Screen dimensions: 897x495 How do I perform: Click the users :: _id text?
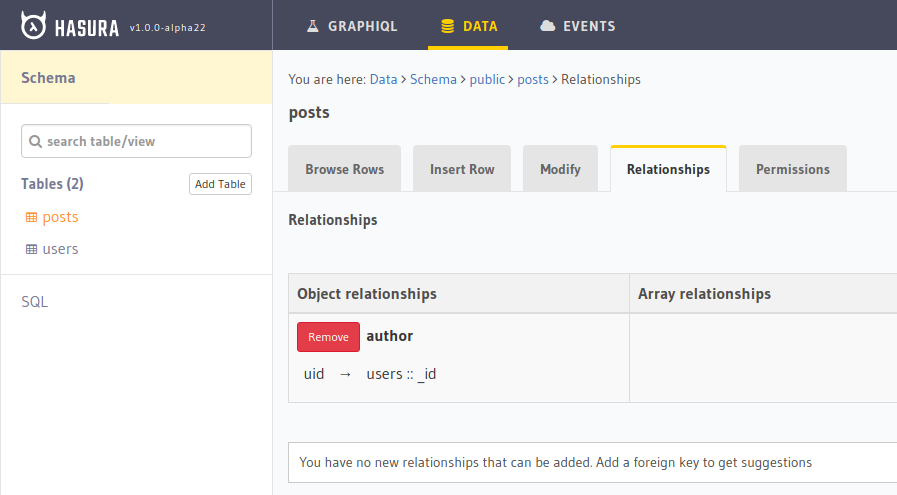(401, 374)
